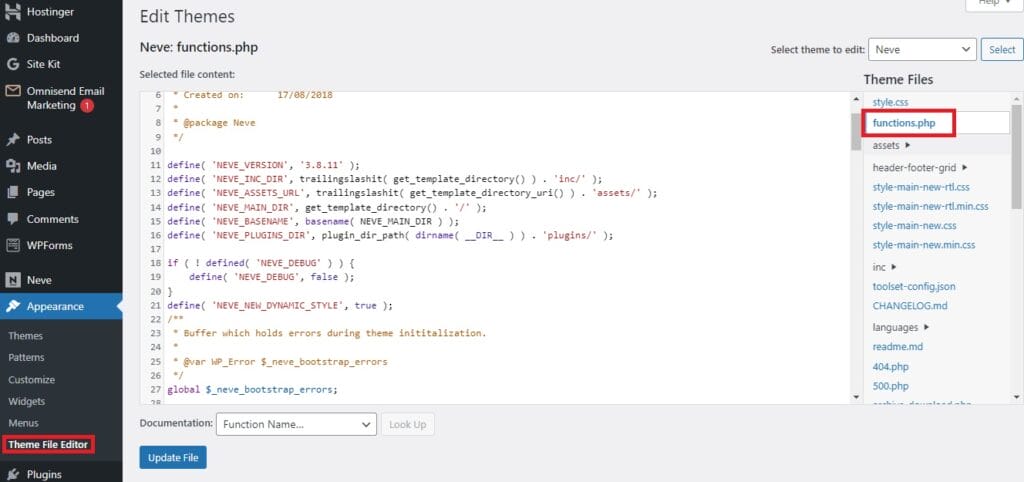Click code line 21 NEVE_NEW_DYNAMIC_STYLE
Image resolution: width=1024 pixels, height=482 pixels.
(280, 306)
